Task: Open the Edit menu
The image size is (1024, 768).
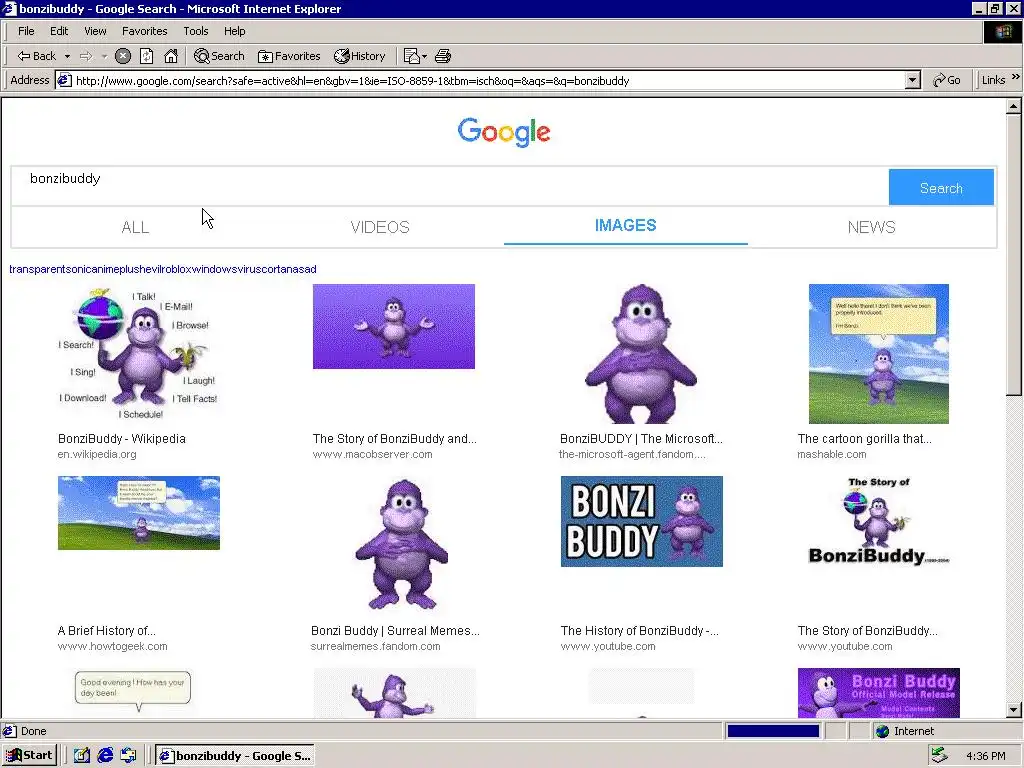Action: 59,31
